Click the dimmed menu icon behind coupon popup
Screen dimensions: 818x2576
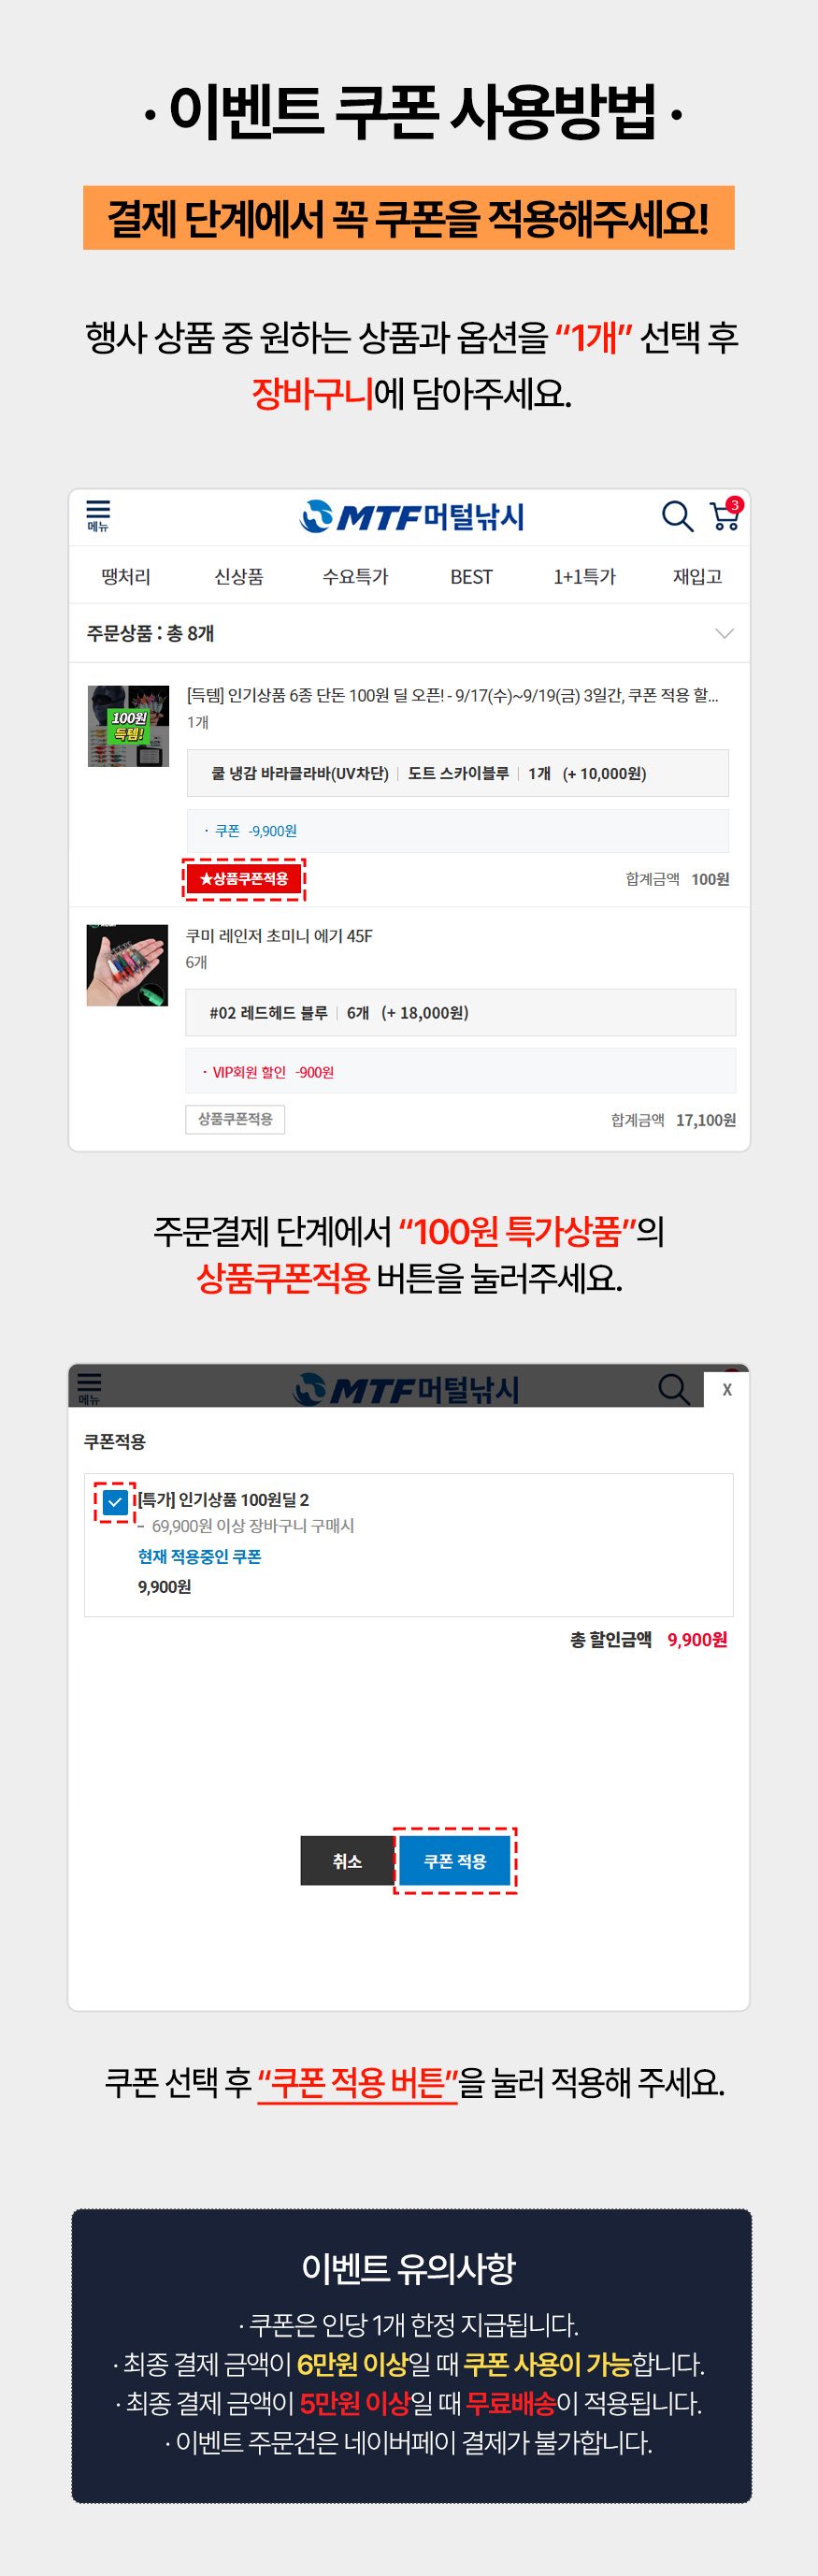coord(89,1388)
